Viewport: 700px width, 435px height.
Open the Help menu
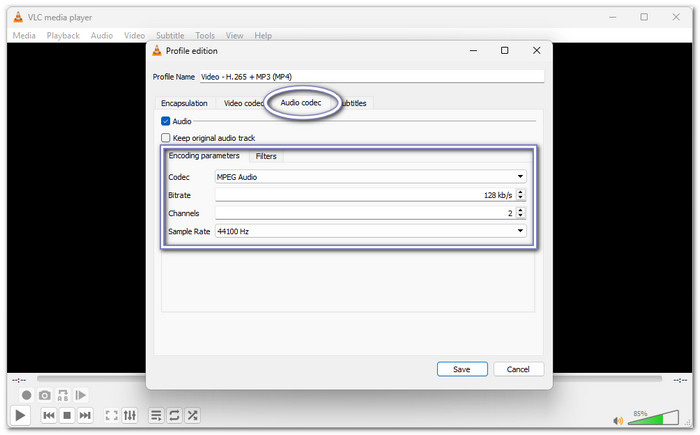(263, 35)
